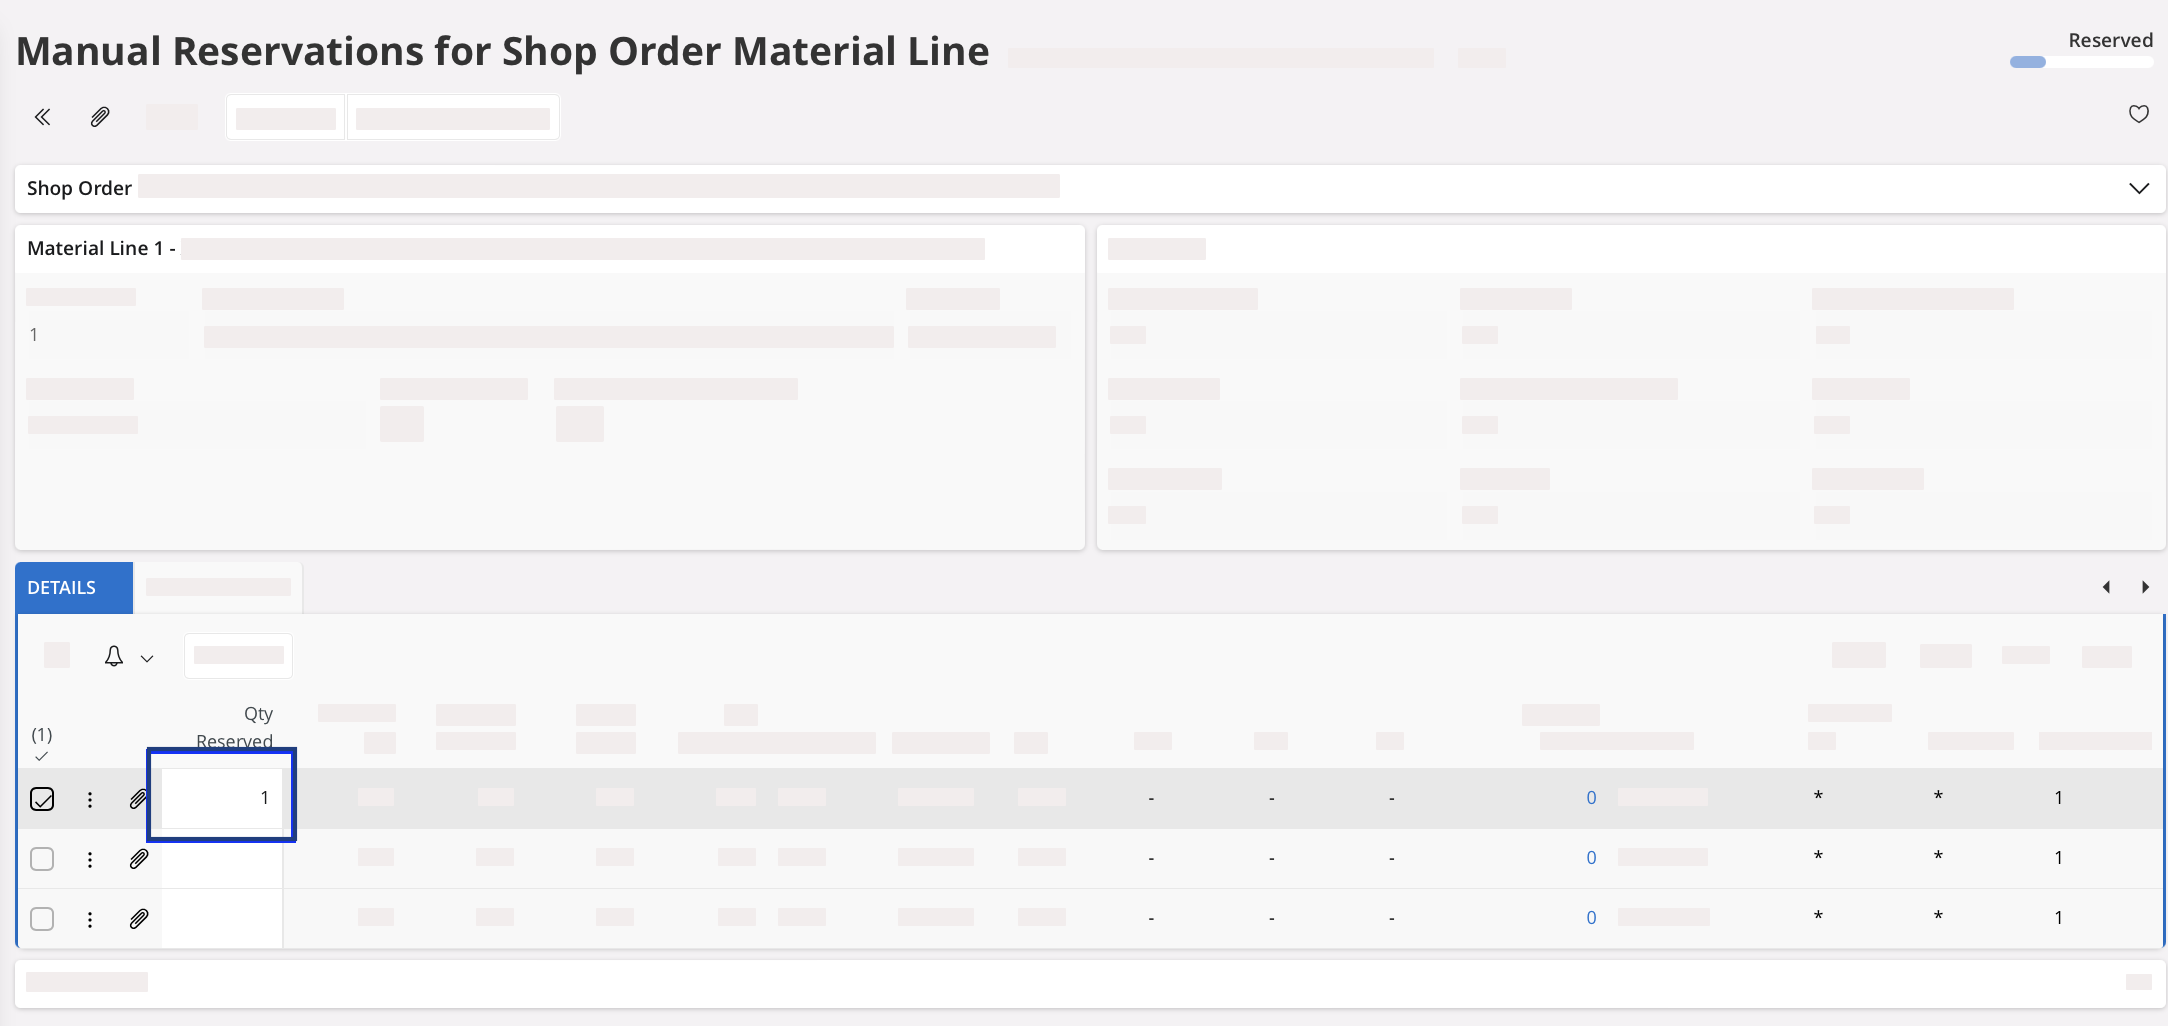Open three-dot menu on third row
Image resolution: width=2168 pixels, height=1026 pixels.
click(90, 919)
